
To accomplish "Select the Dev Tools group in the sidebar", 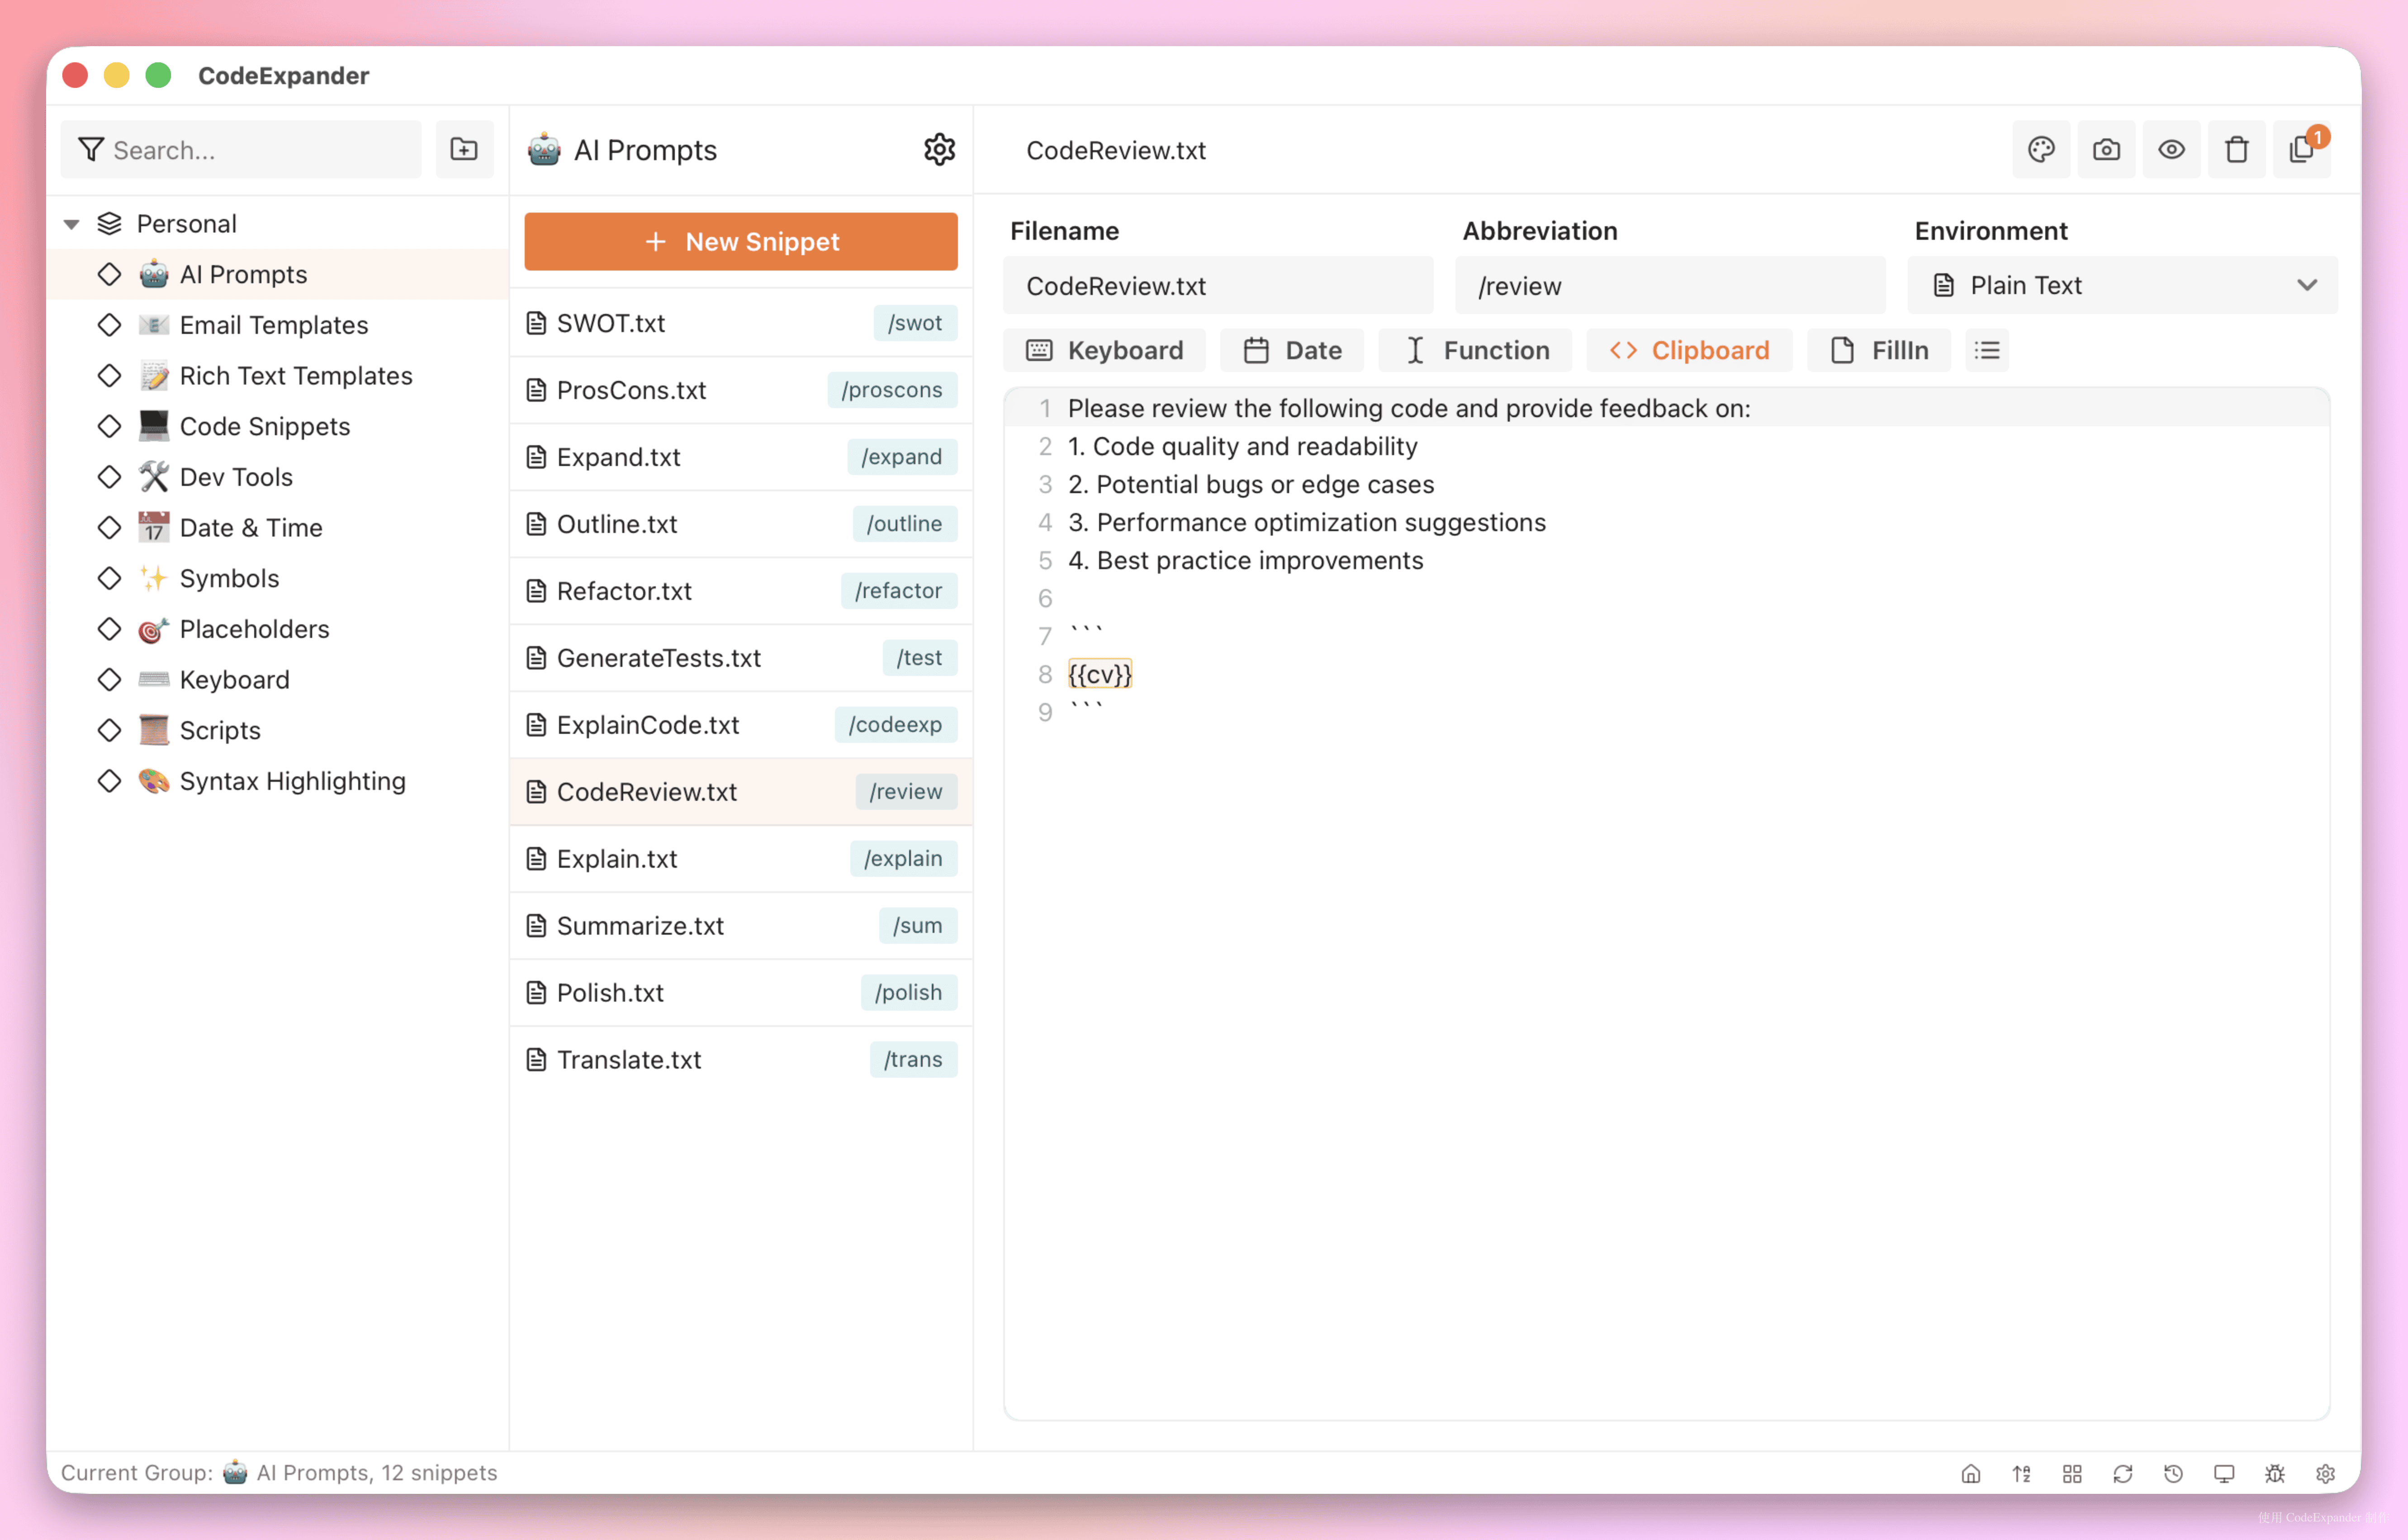I will click(x=236, y=477).
